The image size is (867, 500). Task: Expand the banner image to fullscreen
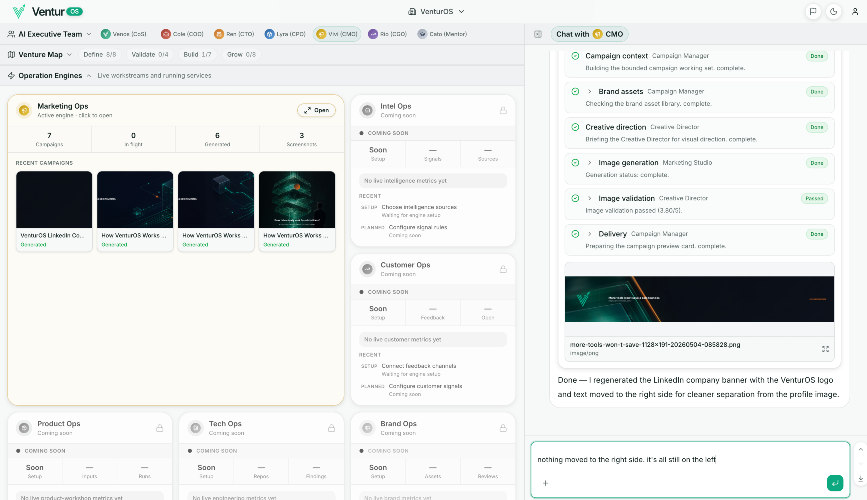coord(825,348)
